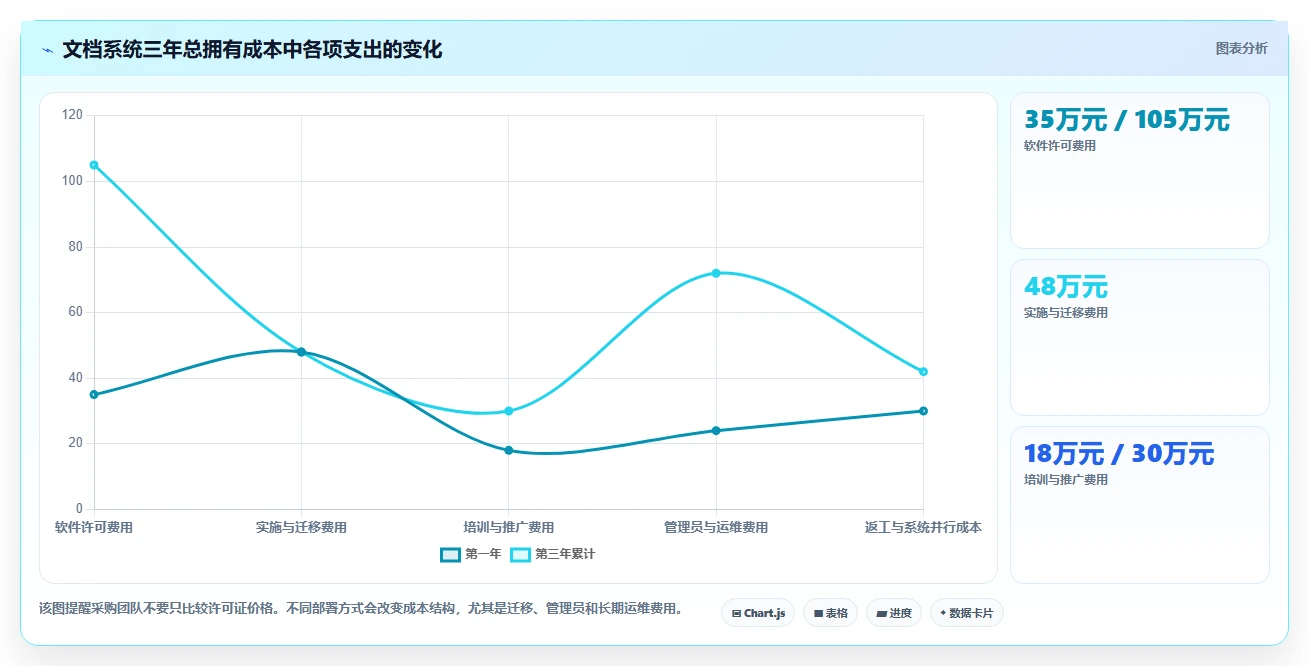This screenshot has width=1309, height=666.
Task: Click the 第一年 返工 point at 30
Action: tap(923, 411)
